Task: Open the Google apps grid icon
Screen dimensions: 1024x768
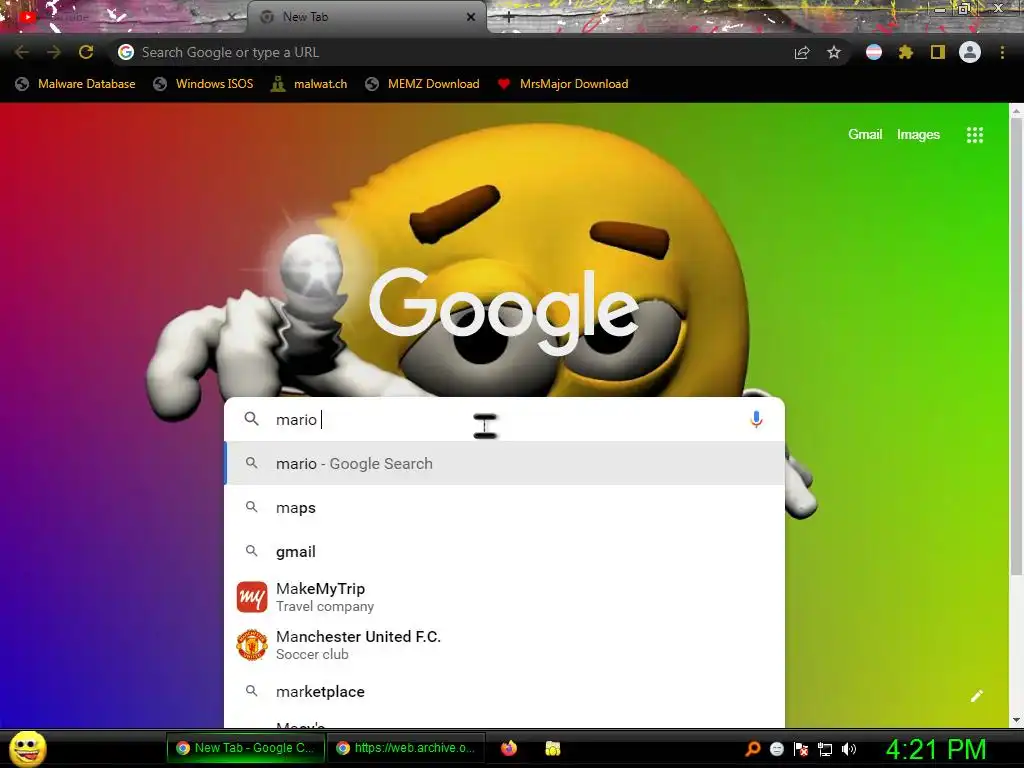Action: 974,135
